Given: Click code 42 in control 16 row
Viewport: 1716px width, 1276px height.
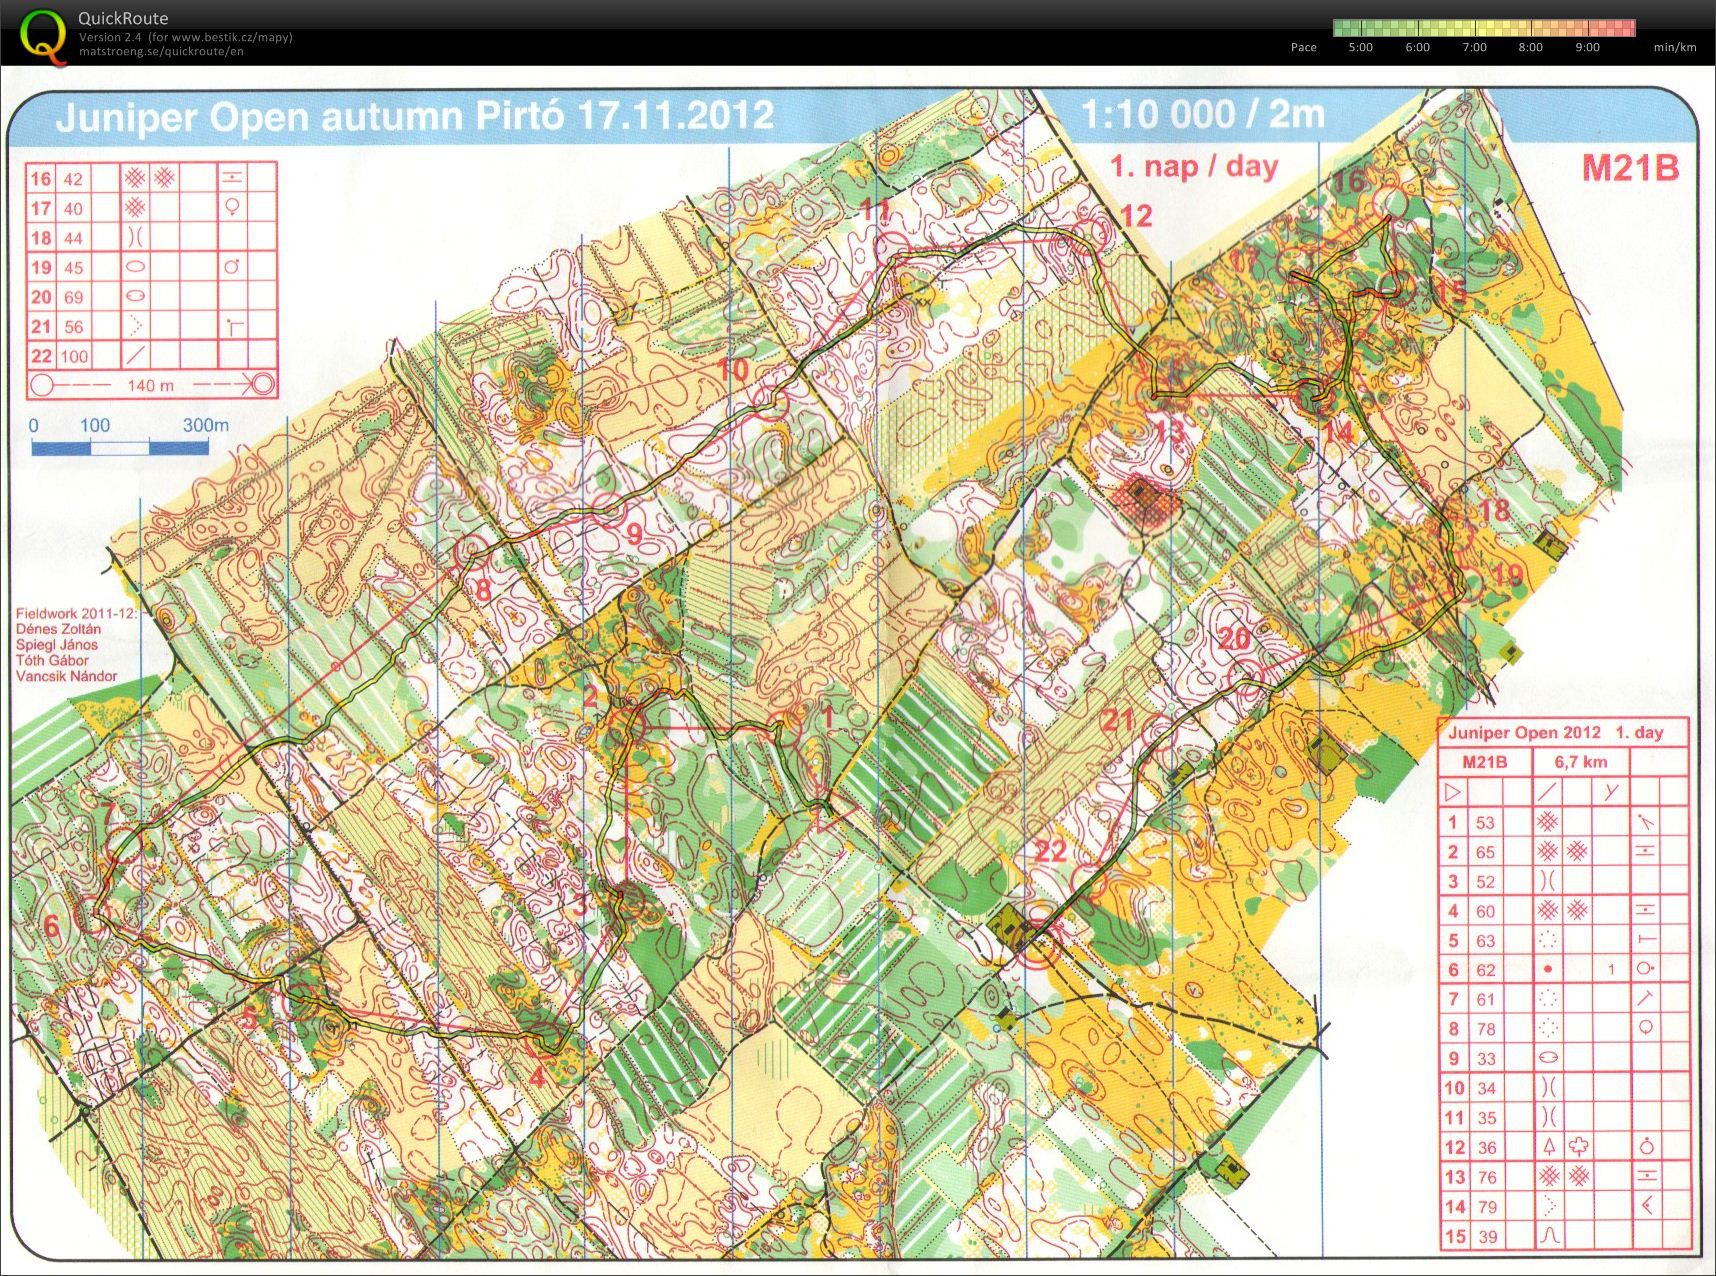Looking at the screenshot, I should [73, 179].
